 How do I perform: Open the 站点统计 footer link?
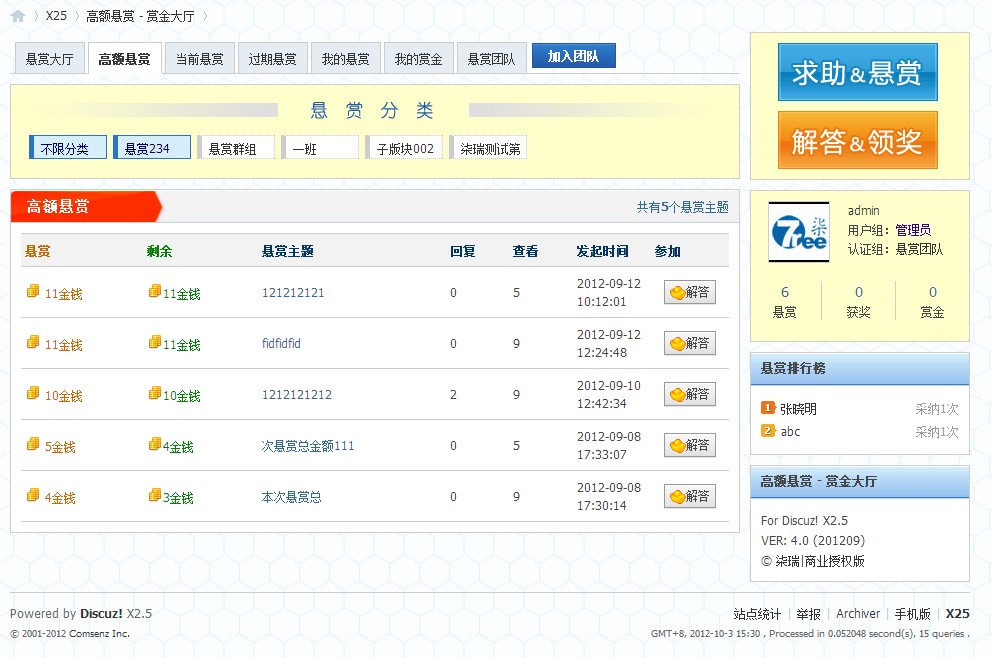pos(757,614)
